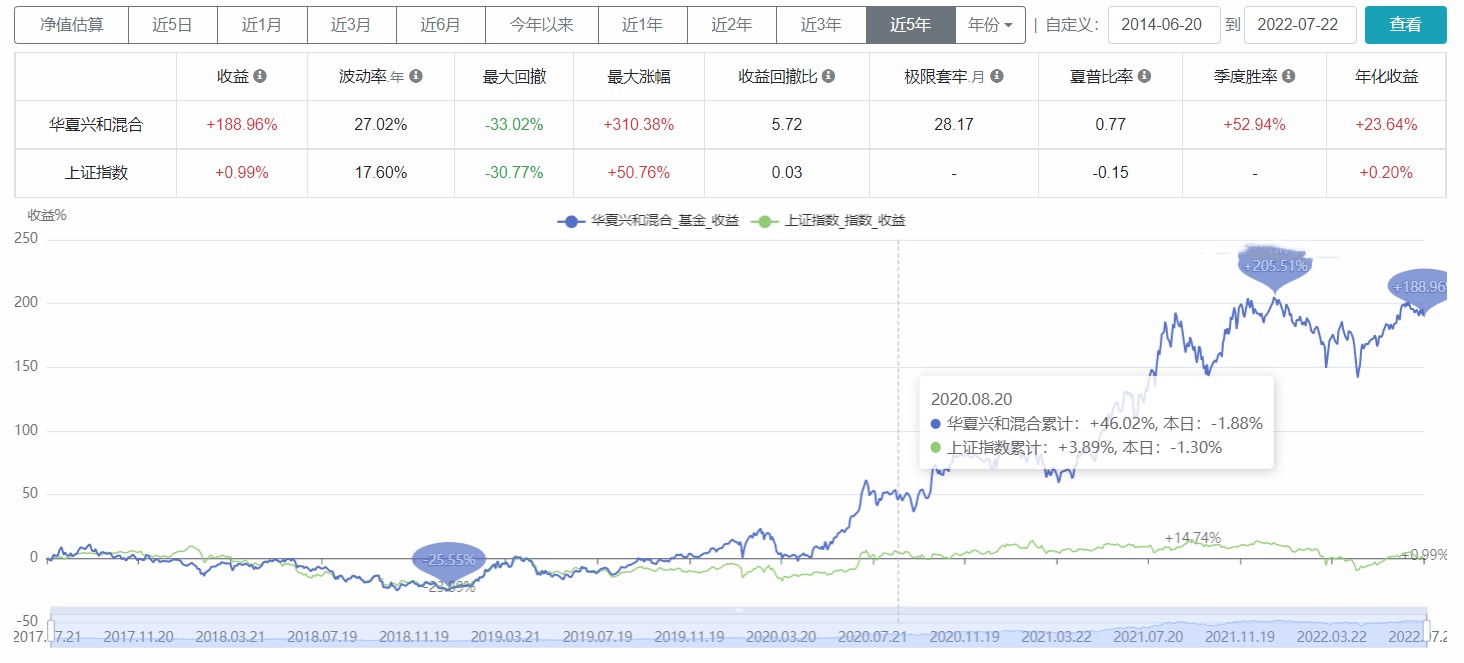Switch to the 近5日 period tab

pyautogui.click(x=172, y=24)
